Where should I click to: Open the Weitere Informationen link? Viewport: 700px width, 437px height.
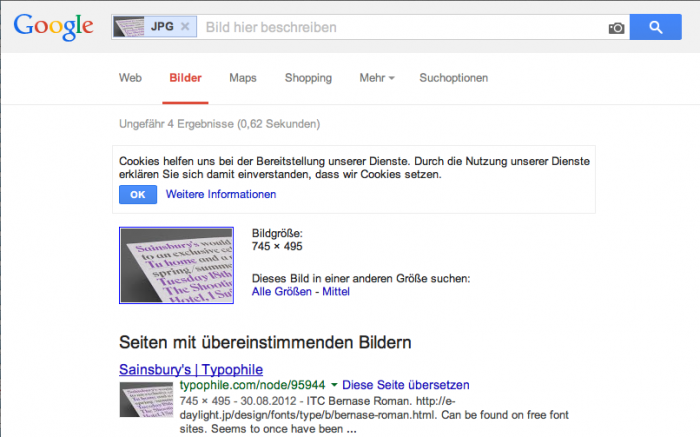[221, 194]
